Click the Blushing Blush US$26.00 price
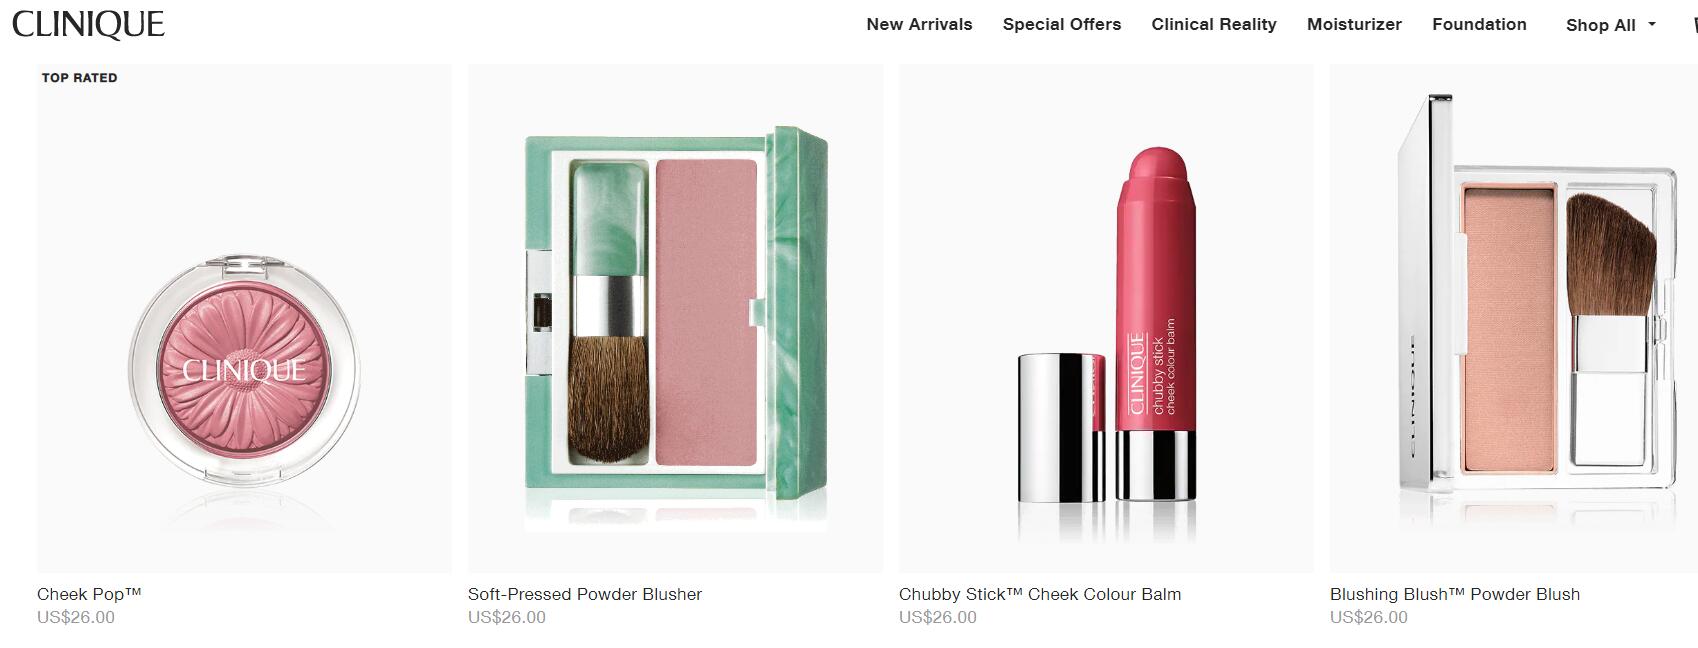 tap(1369, 617)
